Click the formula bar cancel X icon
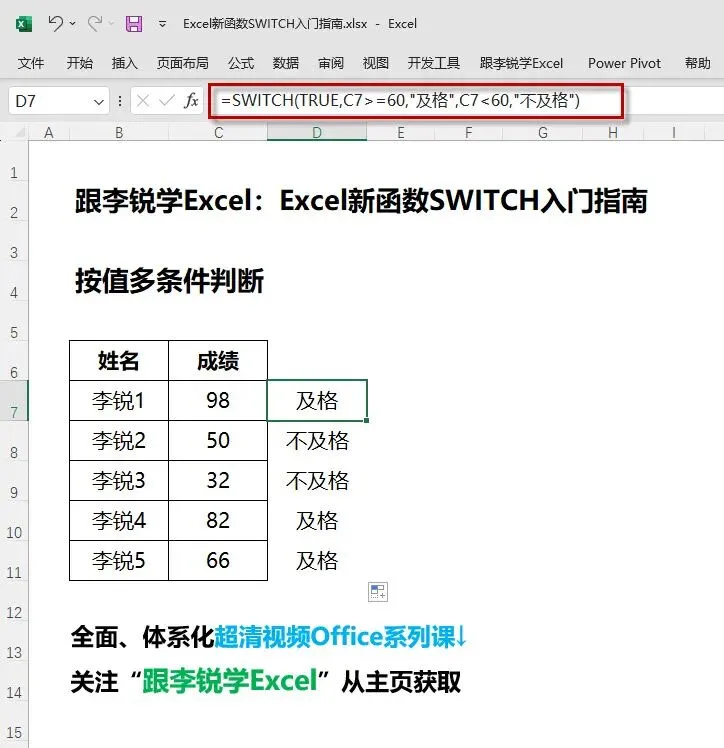Viewport: 724px width, 748px height. [143, 101]
